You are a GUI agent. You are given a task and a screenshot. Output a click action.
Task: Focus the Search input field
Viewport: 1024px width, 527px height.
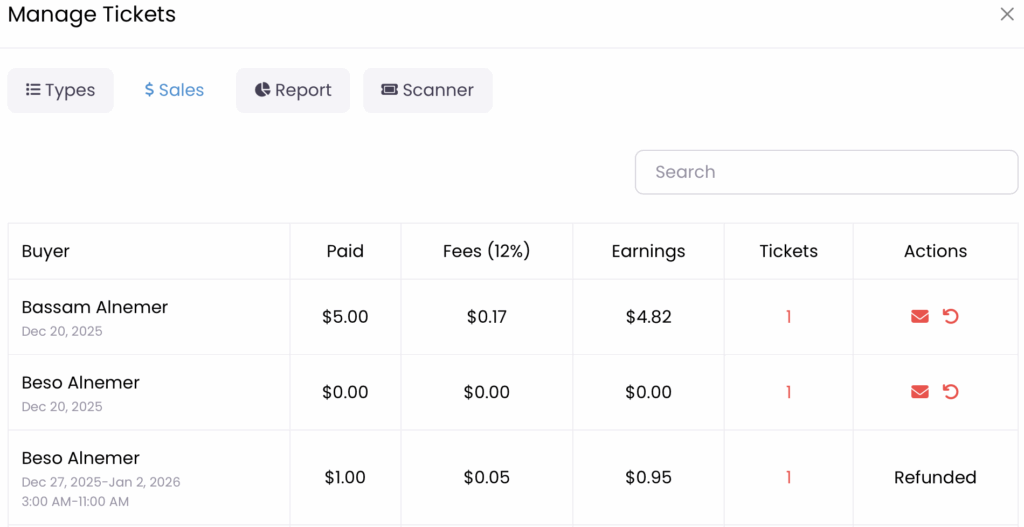[826, 172]
